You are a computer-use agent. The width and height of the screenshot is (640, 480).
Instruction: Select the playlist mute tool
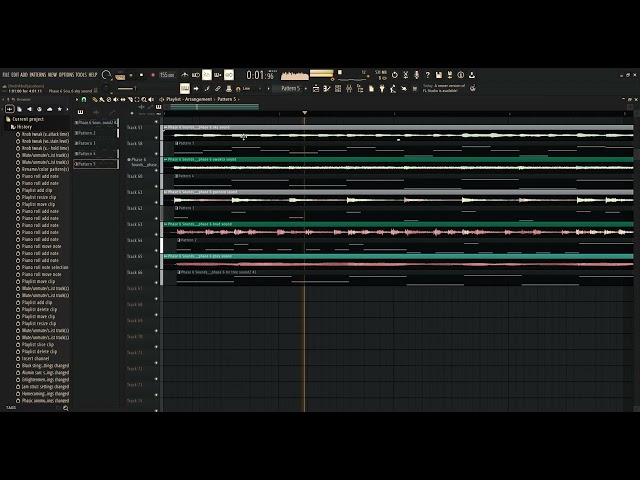pos(116,99)
